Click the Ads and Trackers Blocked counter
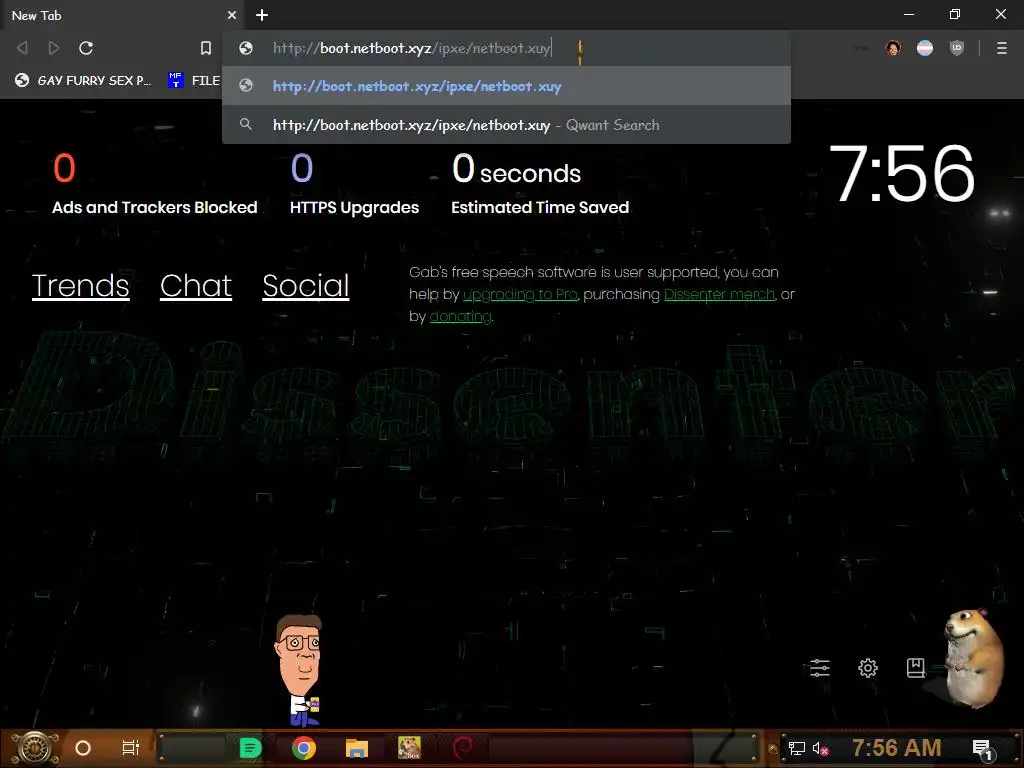 155,184
